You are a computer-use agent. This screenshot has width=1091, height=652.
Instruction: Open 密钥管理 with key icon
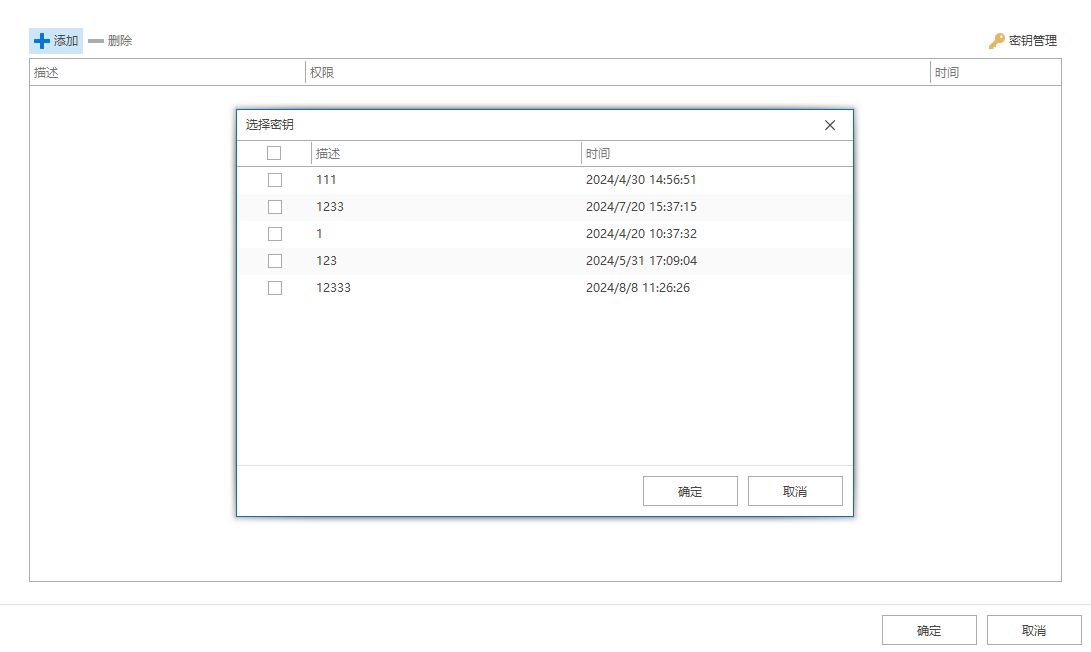coord(1023,41)
